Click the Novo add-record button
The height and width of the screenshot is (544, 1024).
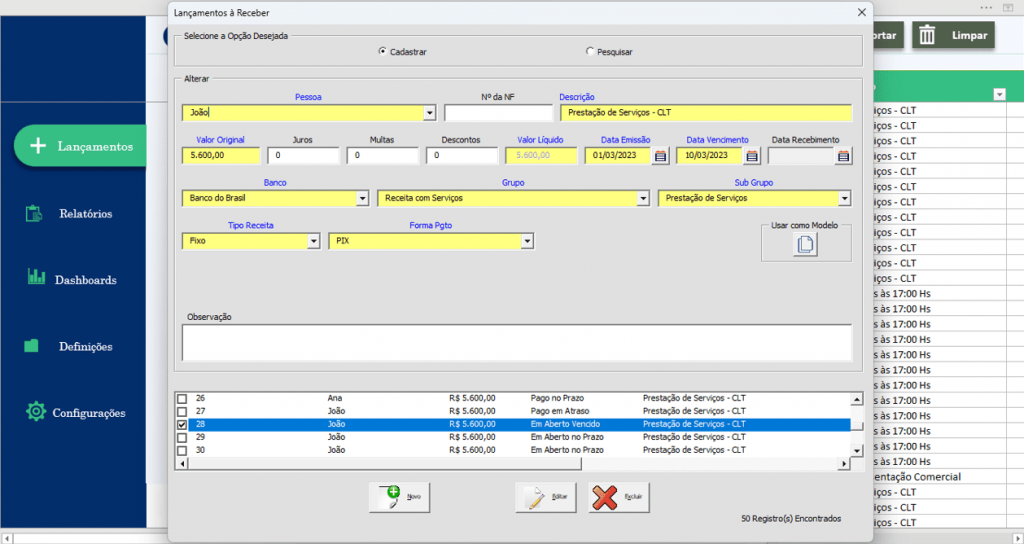[399, 497]
